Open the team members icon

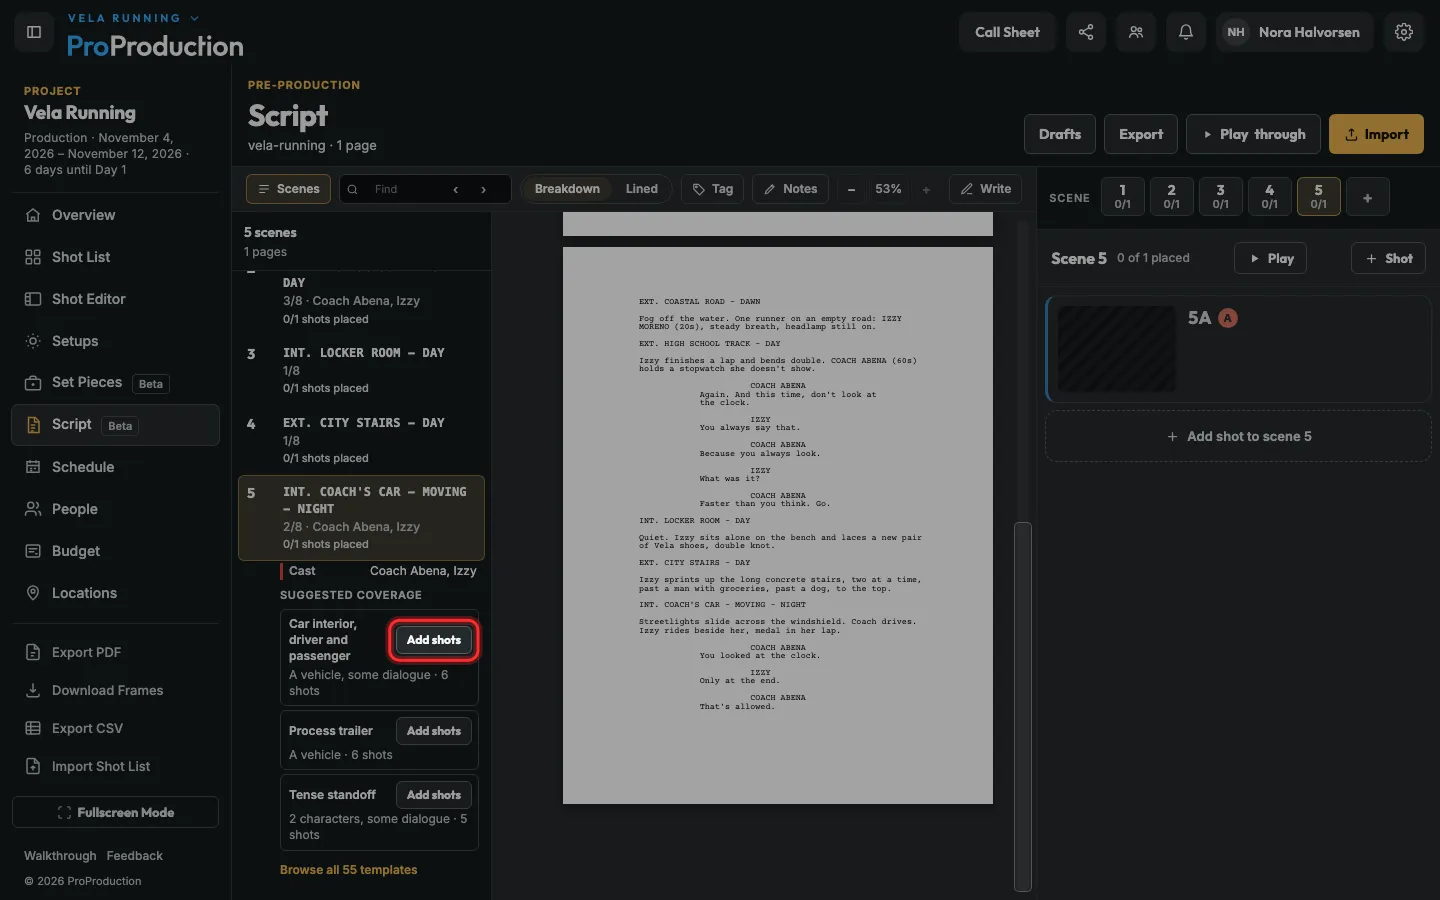(x=1136, y=32)
